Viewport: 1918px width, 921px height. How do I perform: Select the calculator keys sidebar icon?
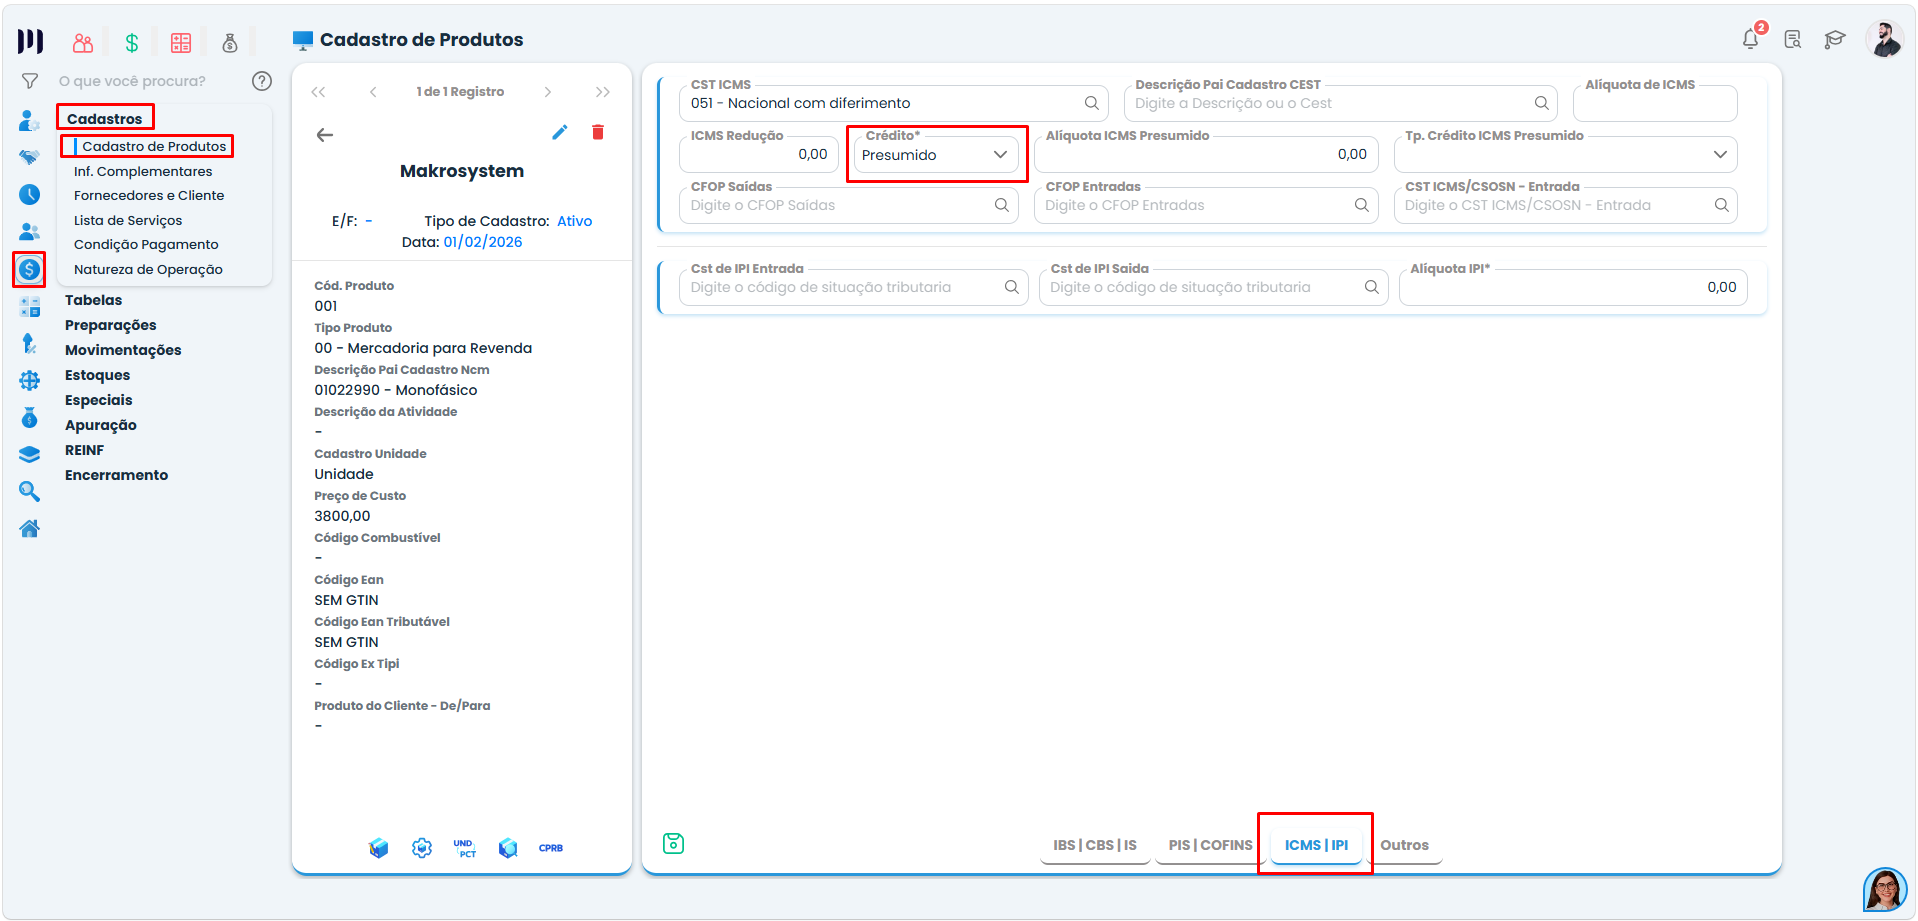click(30, 307)
